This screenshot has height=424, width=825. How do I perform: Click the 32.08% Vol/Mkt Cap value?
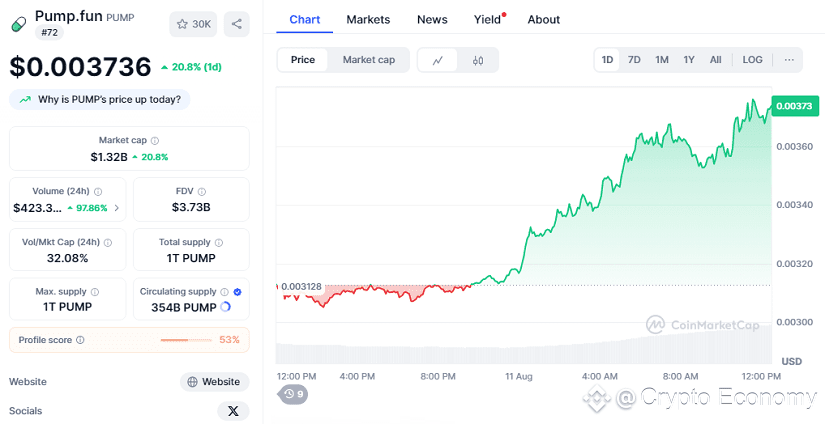(x=67, y=258)
